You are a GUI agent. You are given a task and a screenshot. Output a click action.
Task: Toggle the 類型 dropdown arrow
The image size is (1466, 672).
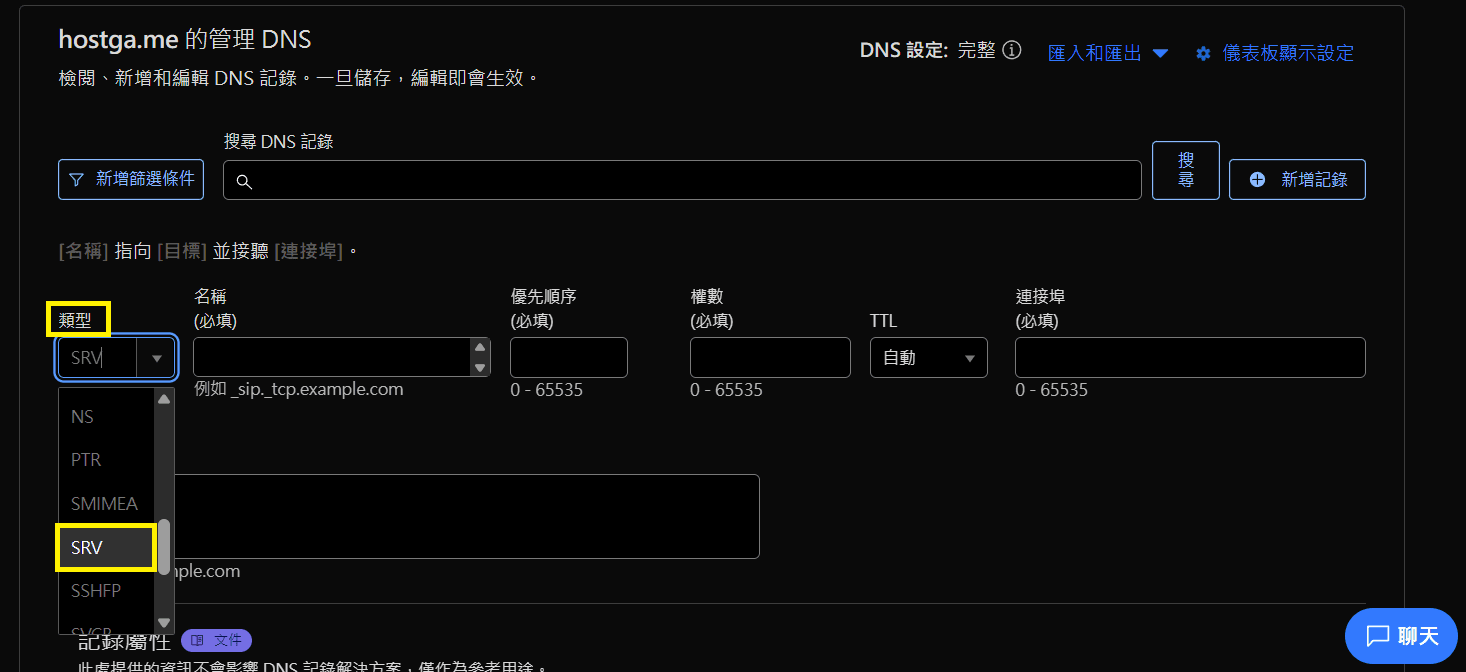coord(157,358)
